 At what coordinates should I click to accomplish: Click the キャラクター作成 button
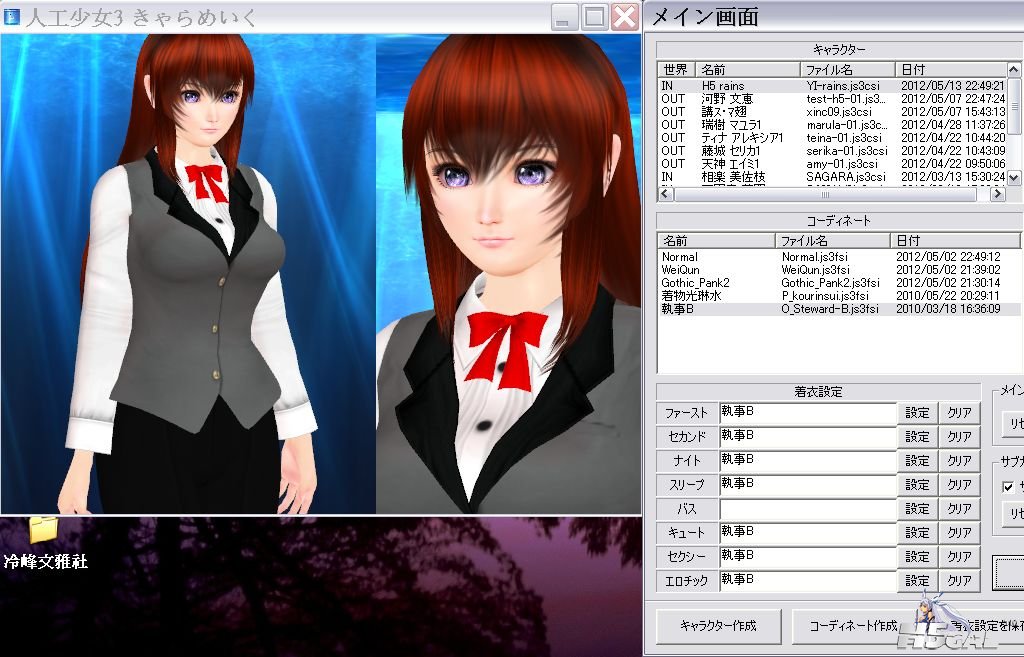click(718, 626)
